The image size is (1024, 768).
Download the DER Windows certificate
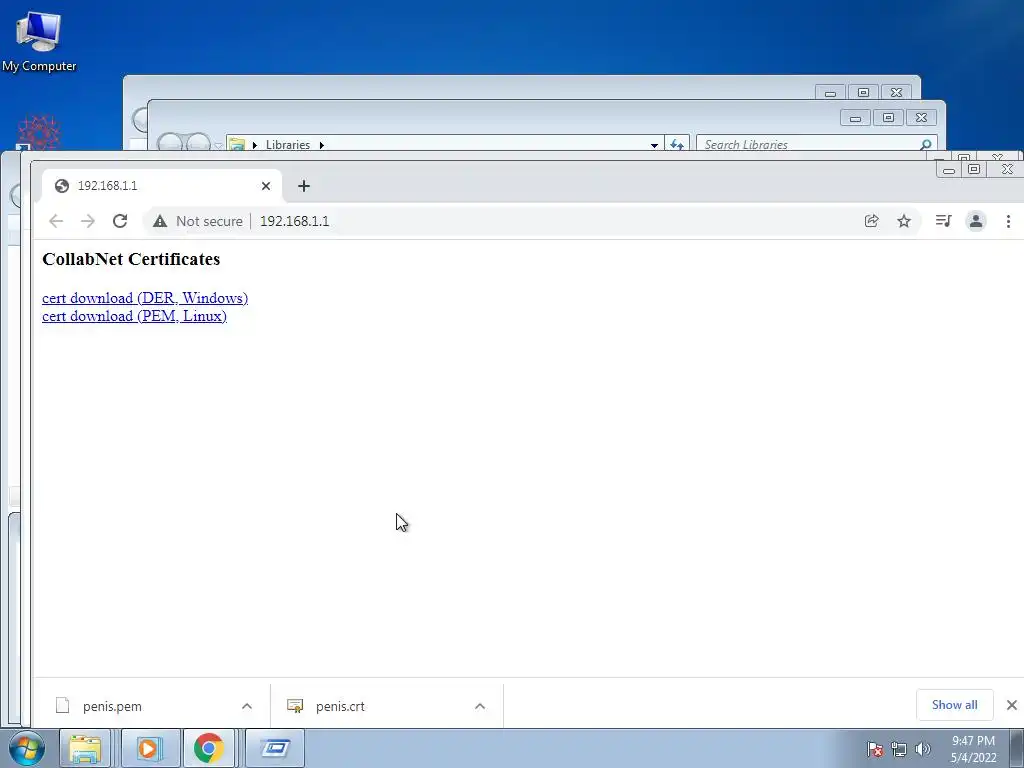tap(145, 298)
